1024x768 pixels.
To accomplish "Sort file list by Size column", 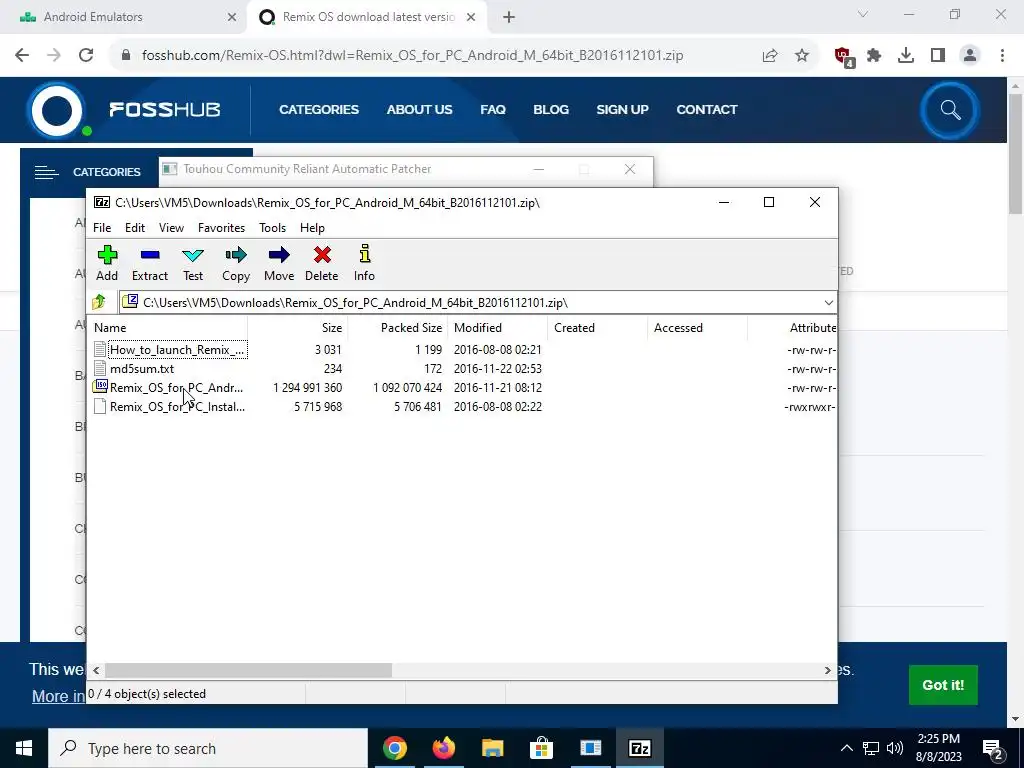I will (298, 328).
